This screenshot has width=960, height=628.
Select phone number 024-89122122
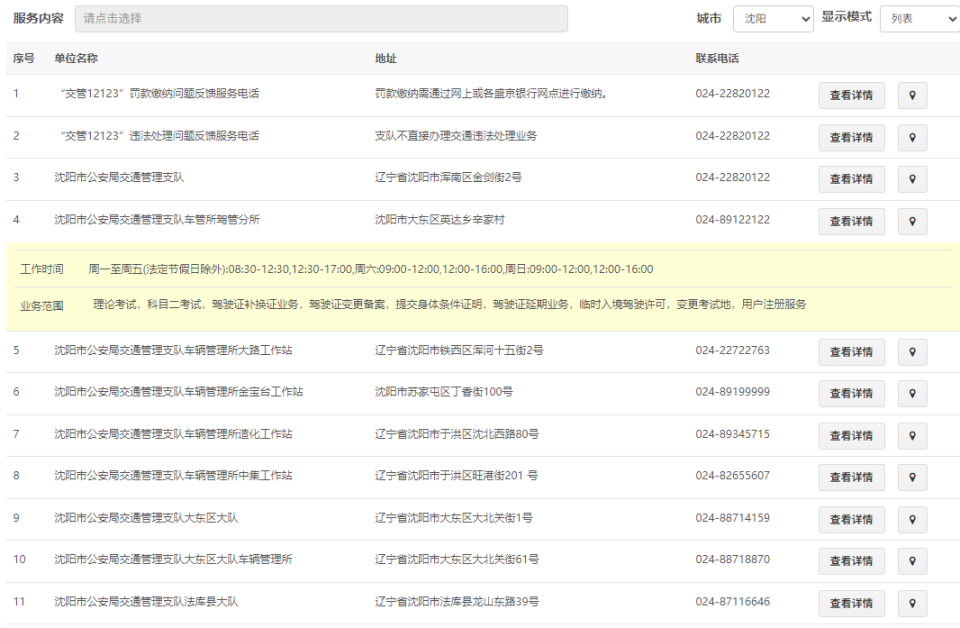(732, 220)
